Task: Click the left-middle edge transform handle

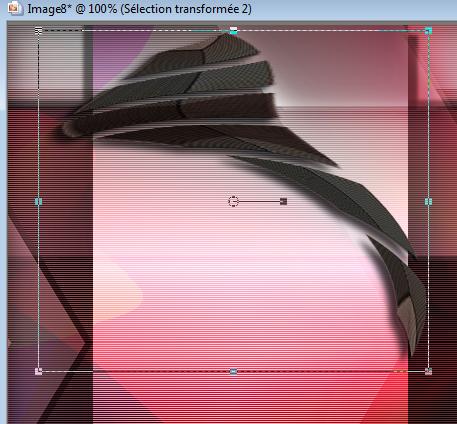Action: click(39, 201)
